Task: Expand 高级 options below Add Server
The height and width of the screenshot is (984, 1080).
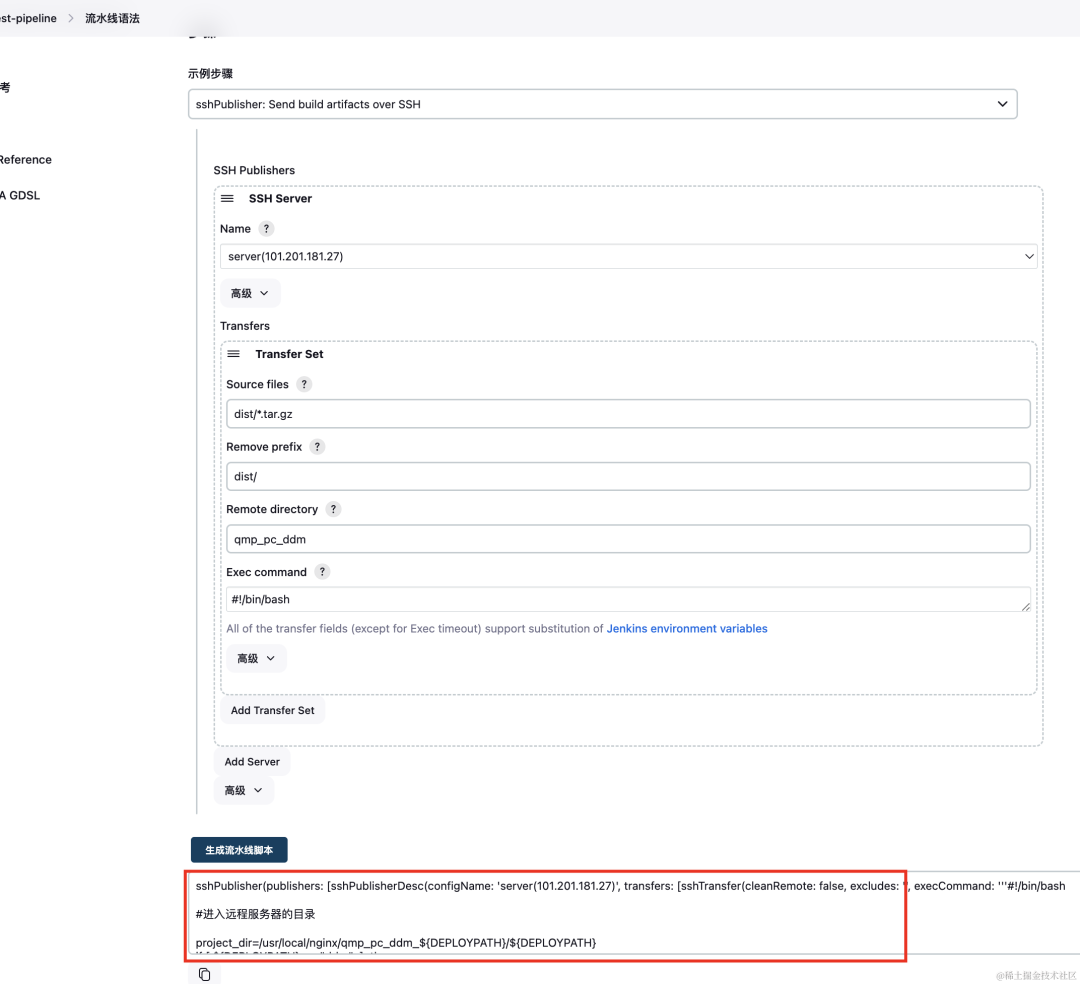Action: tap(244, 791)
